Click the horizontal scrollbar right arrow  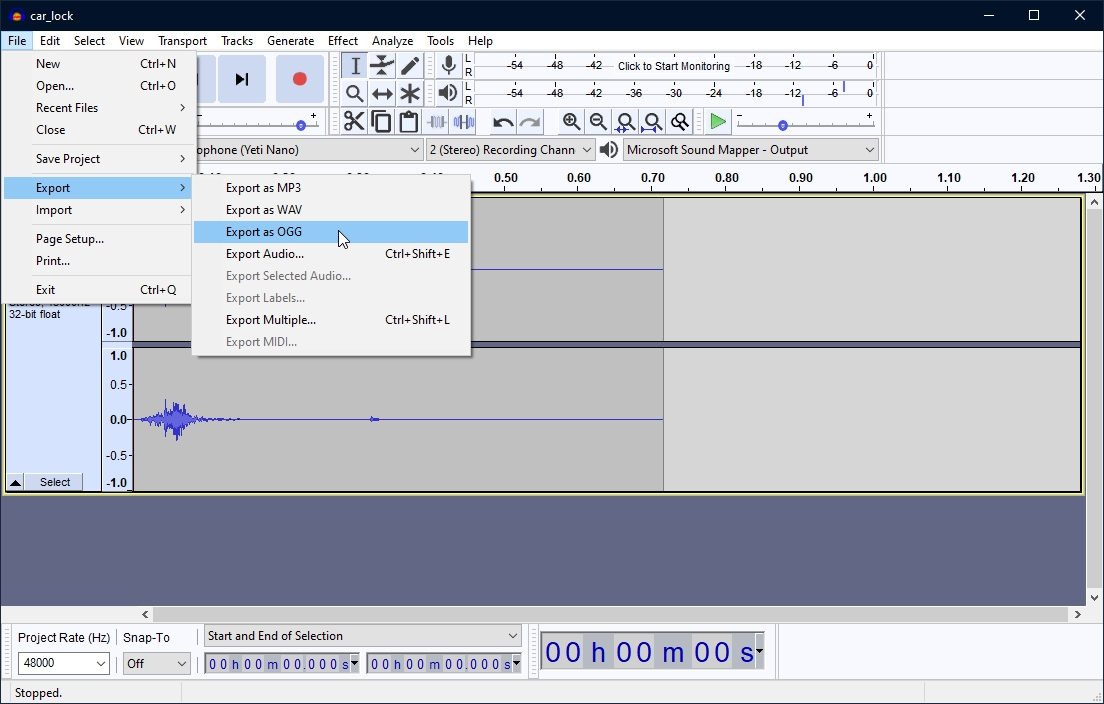coord(1078,615)
